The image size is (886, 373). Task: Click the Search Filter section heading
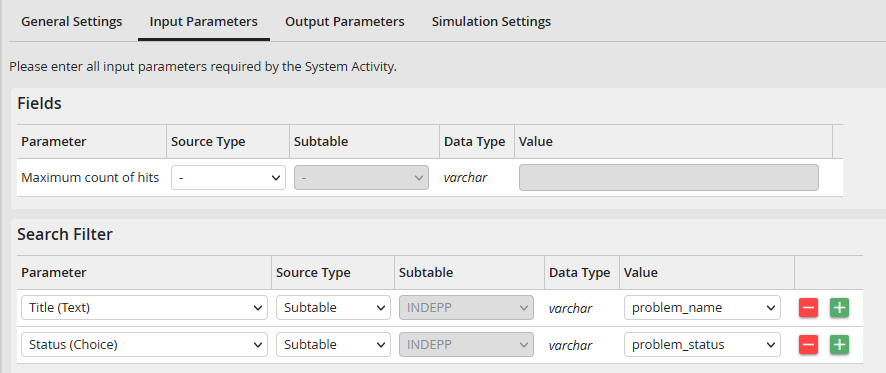65,235
